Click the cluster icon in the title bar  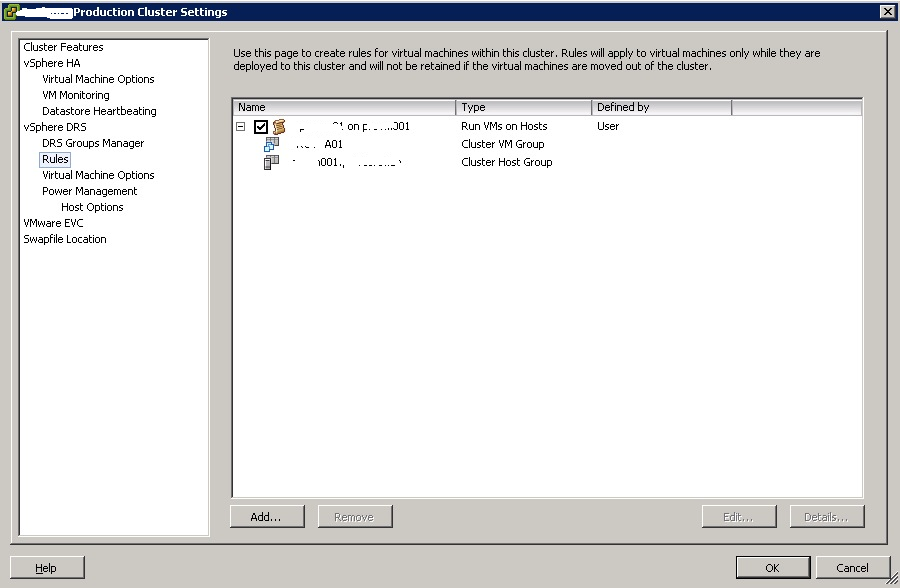[x=11, y=11]
